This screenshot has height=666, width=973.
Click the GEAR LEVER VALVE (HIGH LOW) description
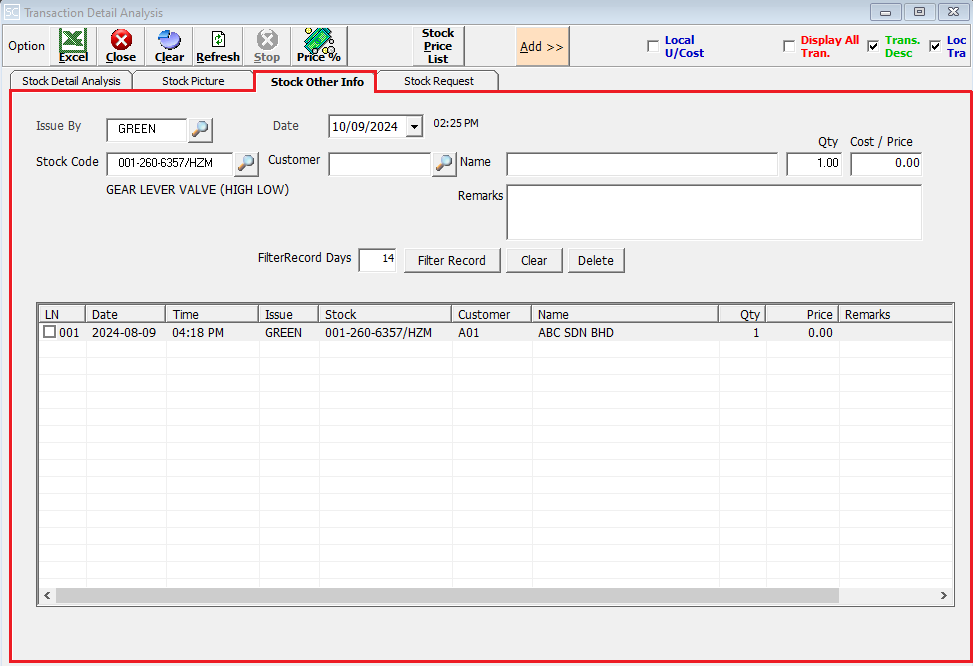coord(197,190)
